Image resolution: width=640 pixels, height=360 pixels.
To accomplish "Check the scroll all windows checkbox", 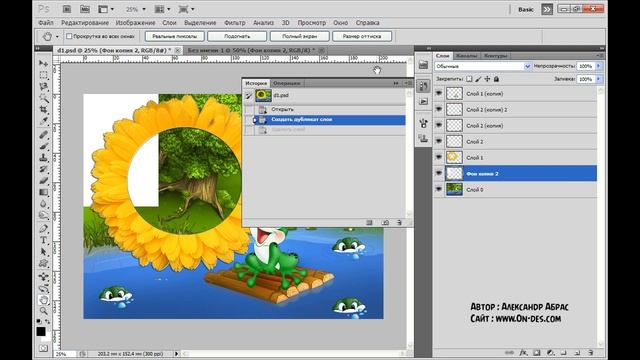I will [69, 36].
